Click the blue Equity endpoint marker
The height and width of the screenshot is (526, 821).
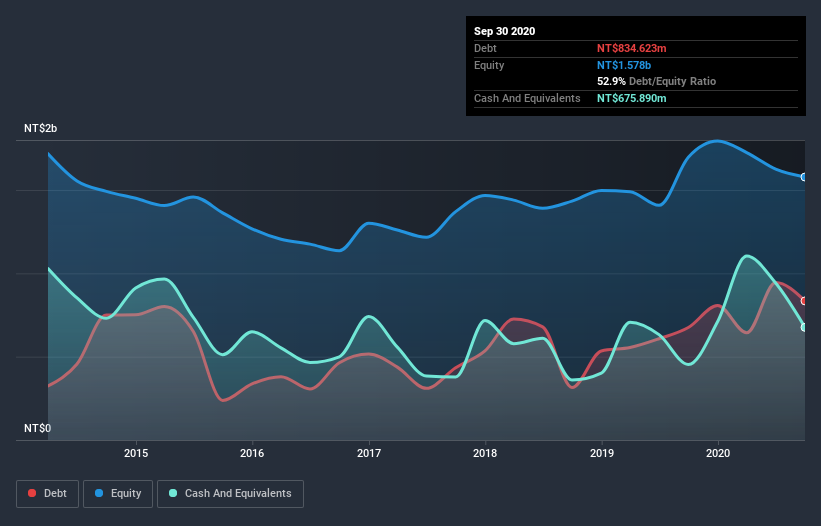pyautogui.click(x=804, y=177)
